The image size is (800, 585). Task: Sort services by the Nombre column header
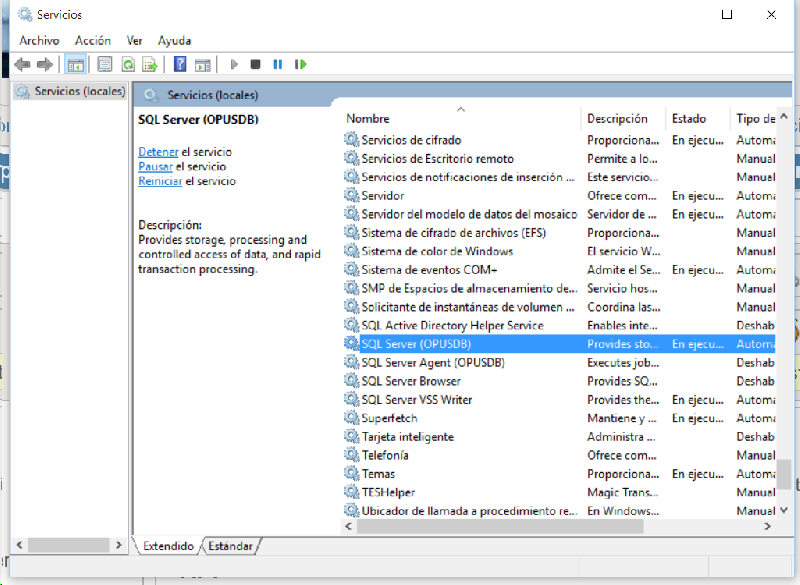[368, 118]
